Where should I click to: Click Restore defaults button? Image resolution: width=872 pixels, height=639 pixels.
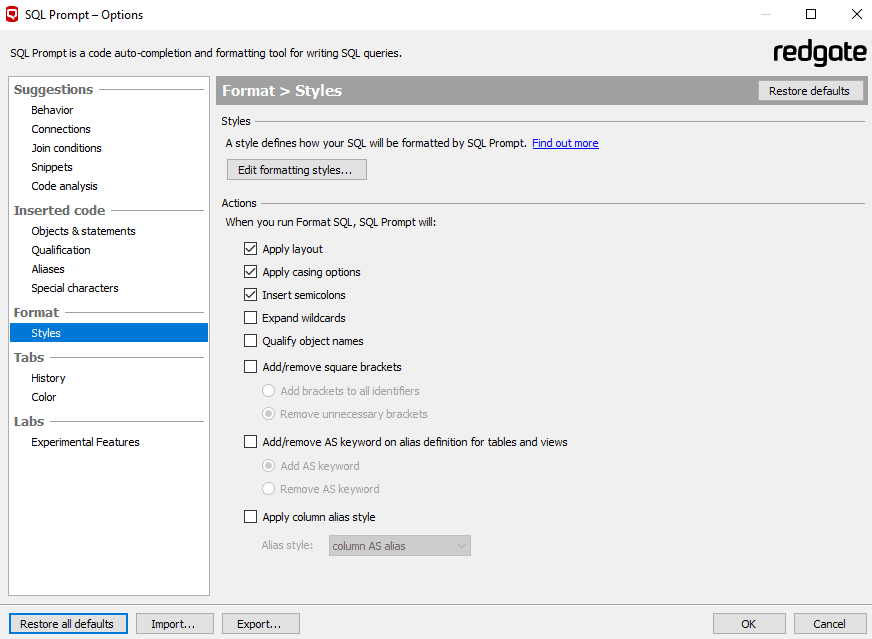pos(809,91)
